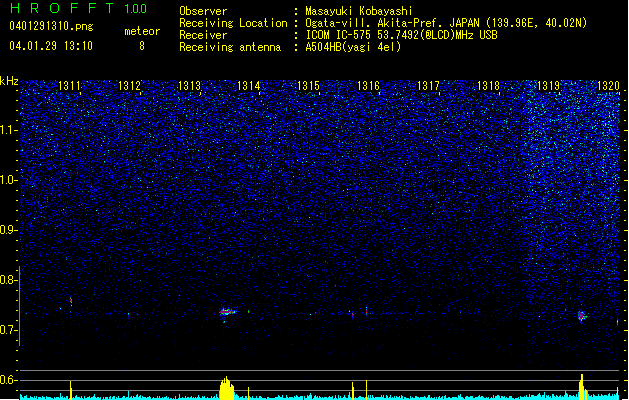
Task: Select observer name Masayuki Kobayashi
Action: click(359, 11)
